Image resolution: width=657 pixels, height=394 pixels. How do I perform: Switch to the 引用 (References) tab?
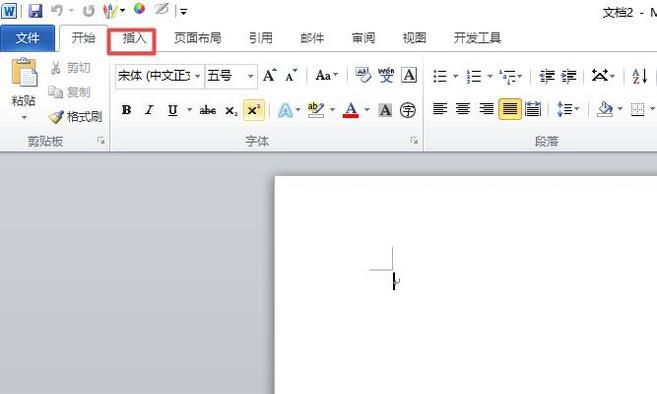[261, 38]
